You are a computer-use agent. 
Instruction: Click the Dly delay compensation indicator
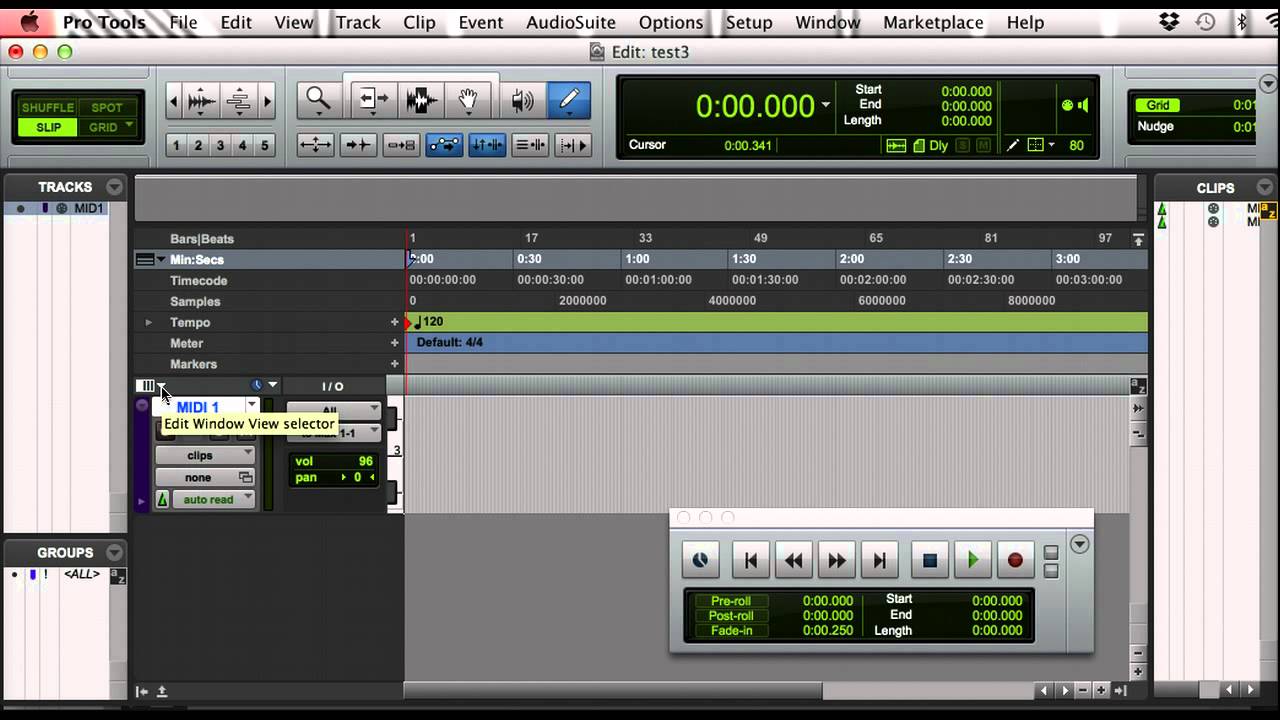(938, 145)
